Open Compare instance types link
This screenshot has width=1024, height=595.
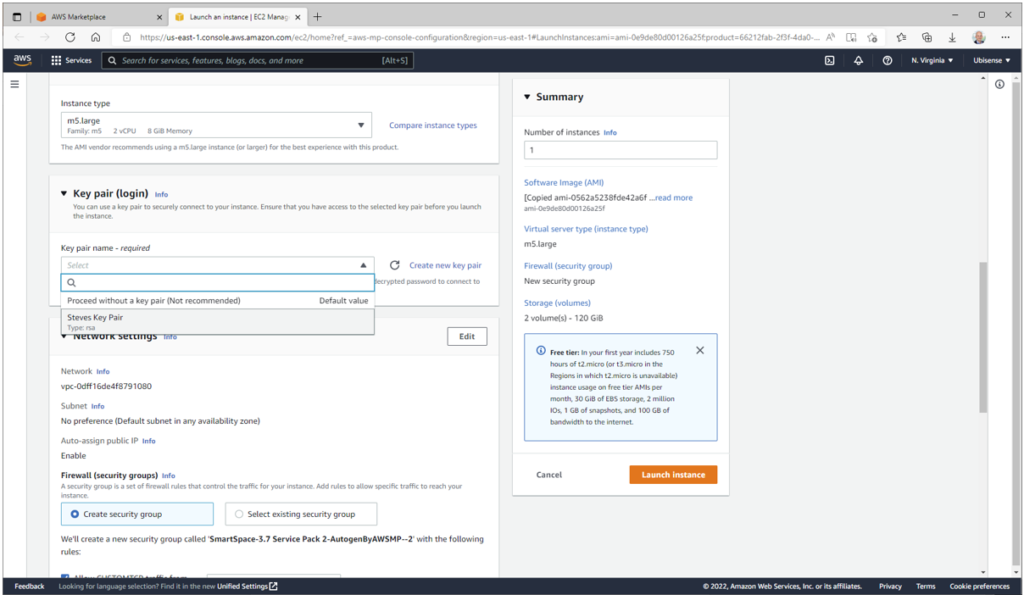tap(433, 125)
